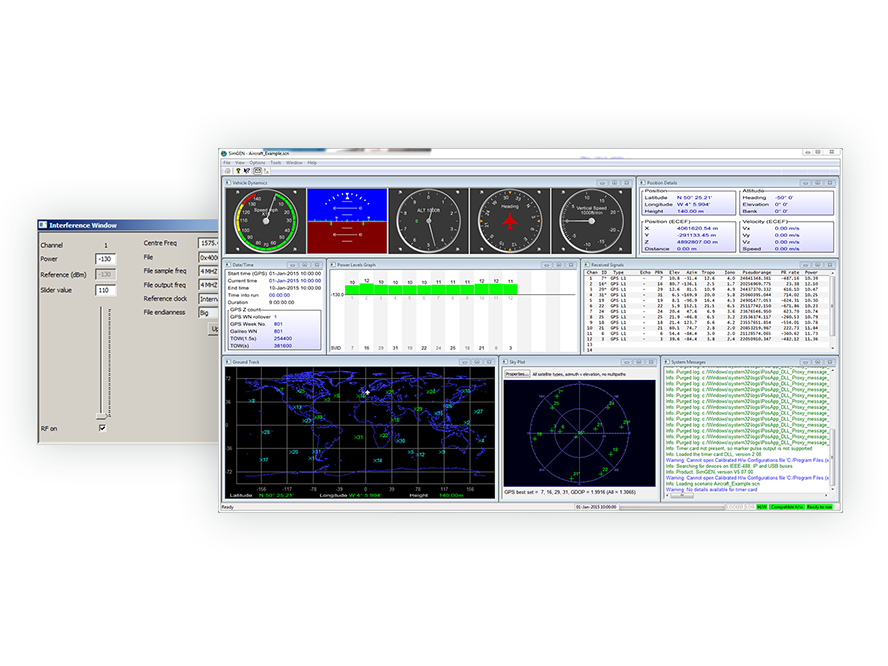Open the File endianness dropdown showing Big

tap(209, 311)
